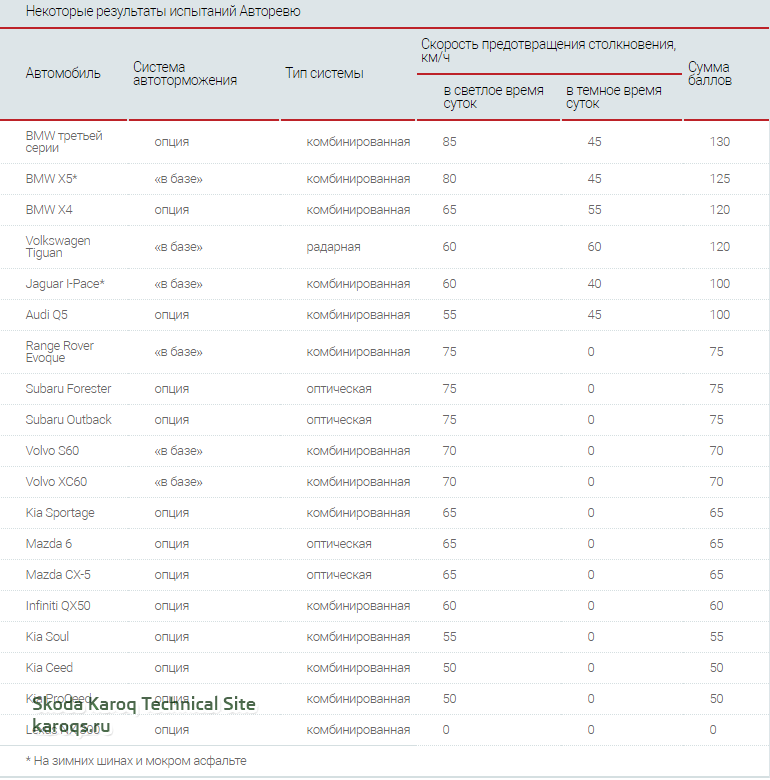The width and height of the screenshot is (770, 780).
Task: Click 'оптическая' type in Subaru Forester row
Action: click(339, 389)
